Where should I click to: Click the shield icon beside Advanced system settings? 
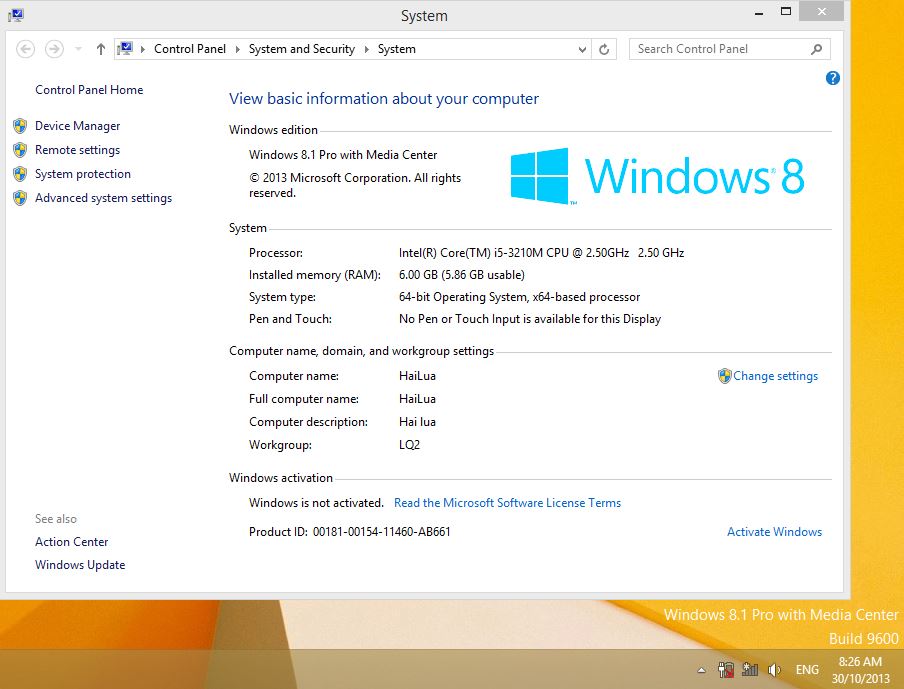20,198
